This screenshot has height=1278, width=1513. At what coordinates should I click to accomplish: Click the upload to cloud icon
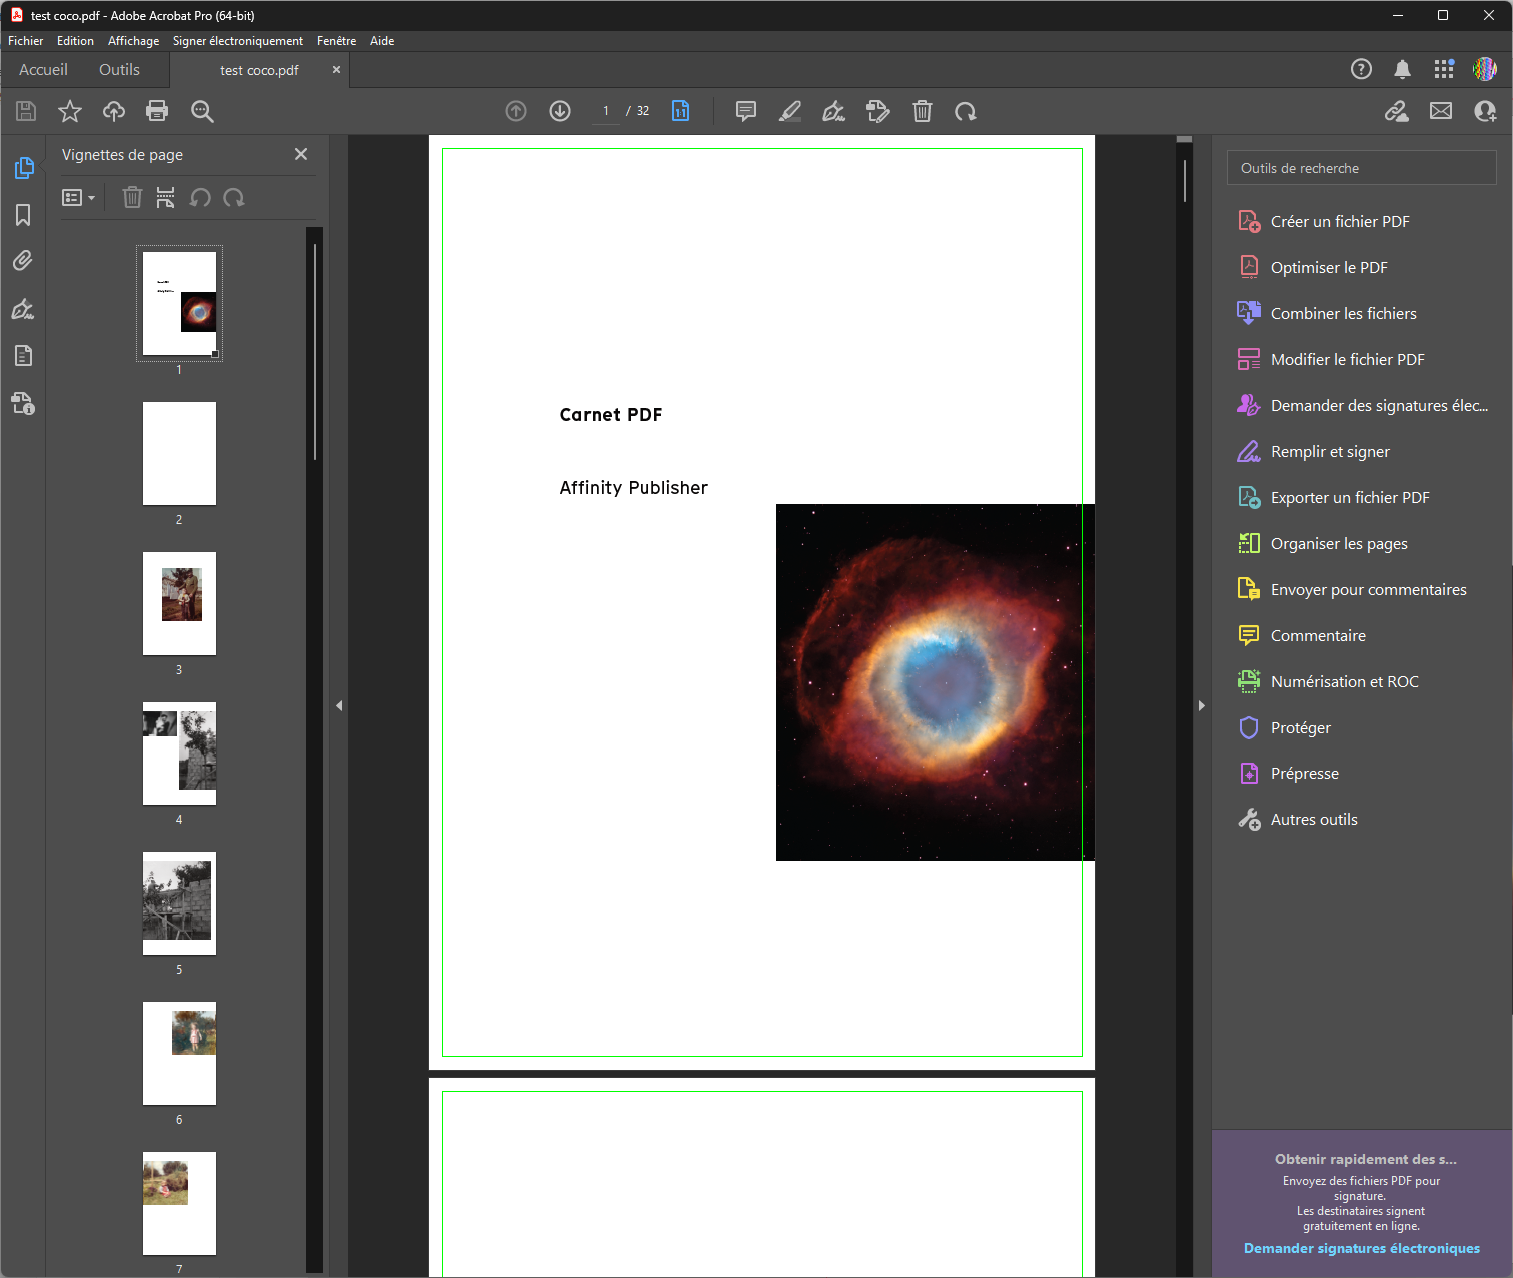point(114,111)
